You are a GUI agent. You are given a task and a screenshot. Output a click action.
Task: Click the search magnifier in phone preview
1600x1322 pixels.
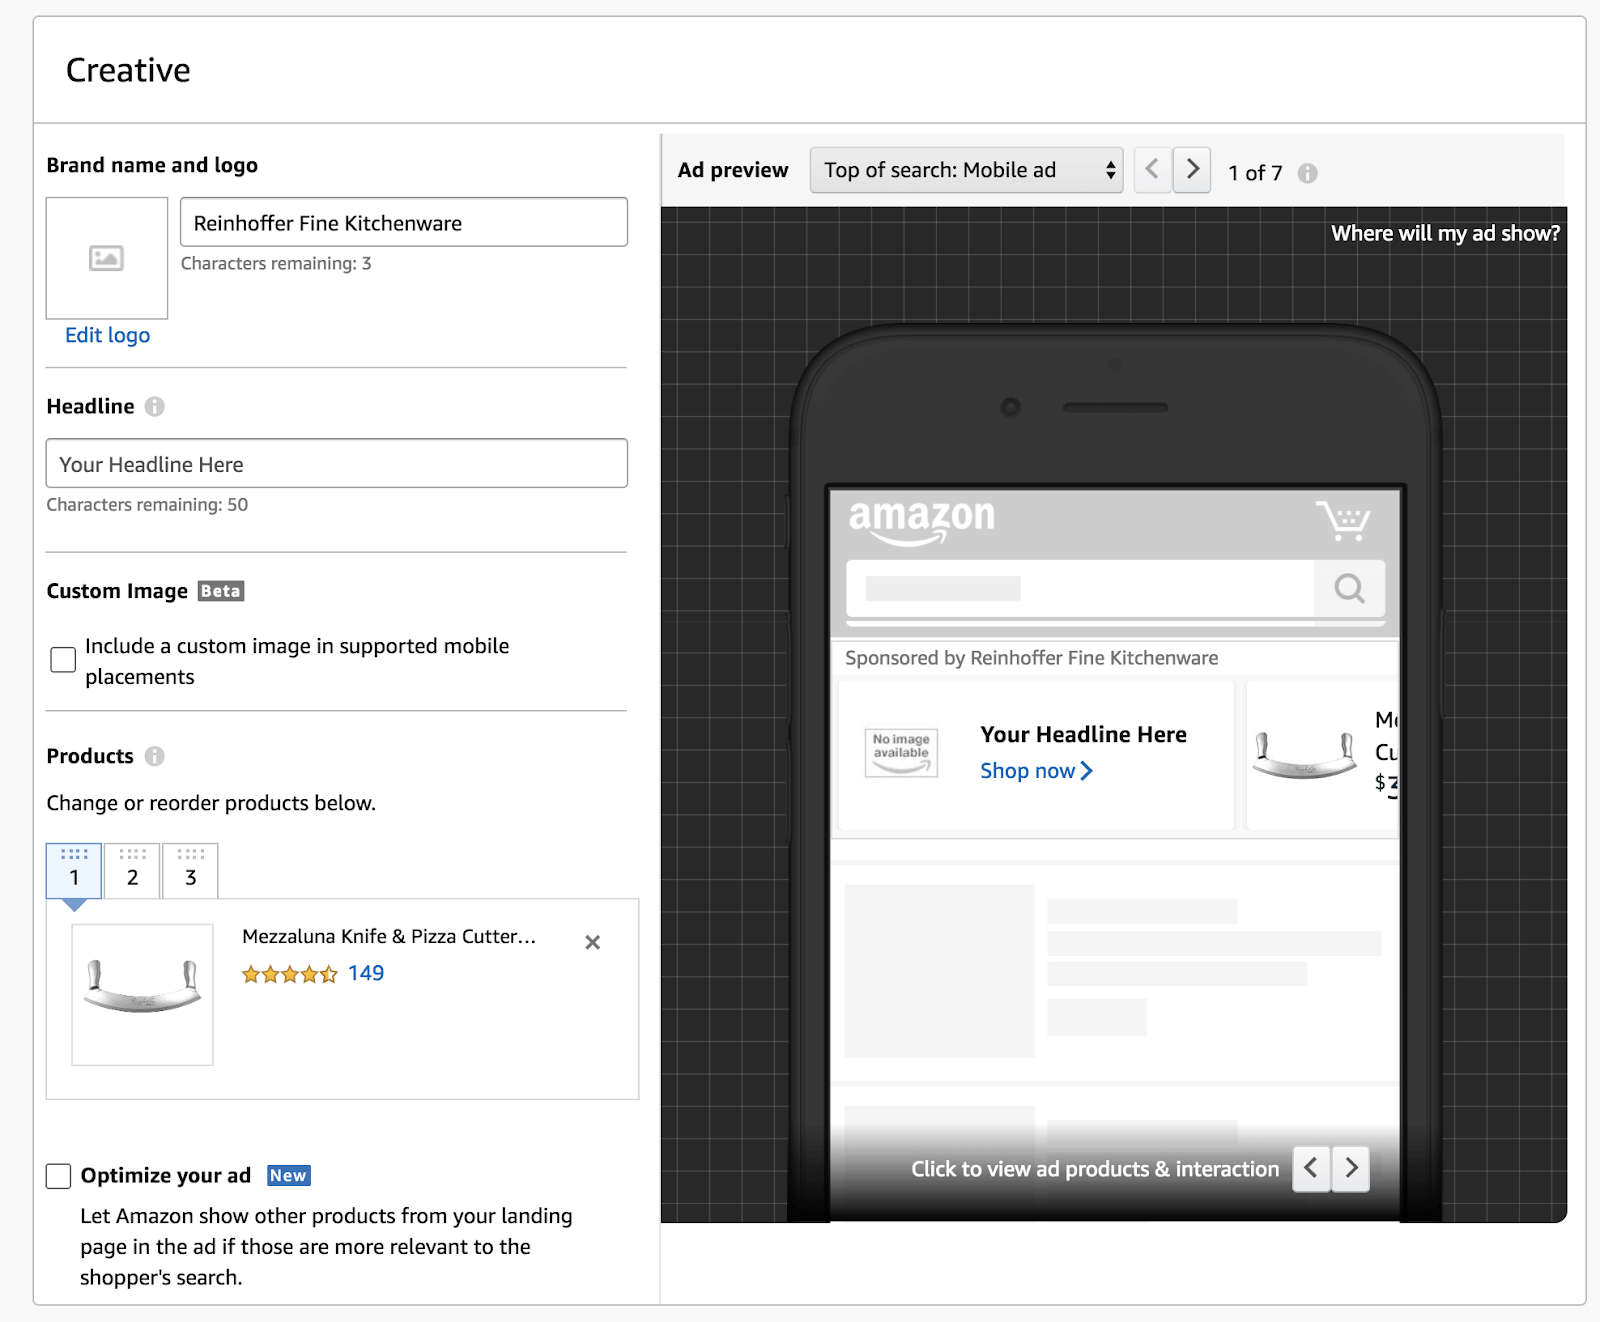click(1349, 588)
